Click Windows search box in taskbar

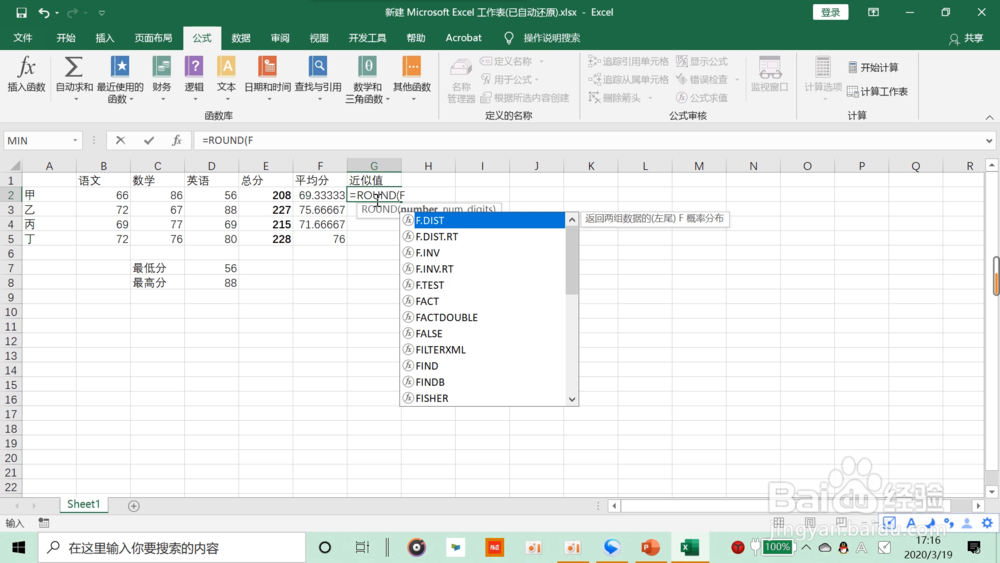[x=172, y=548]
